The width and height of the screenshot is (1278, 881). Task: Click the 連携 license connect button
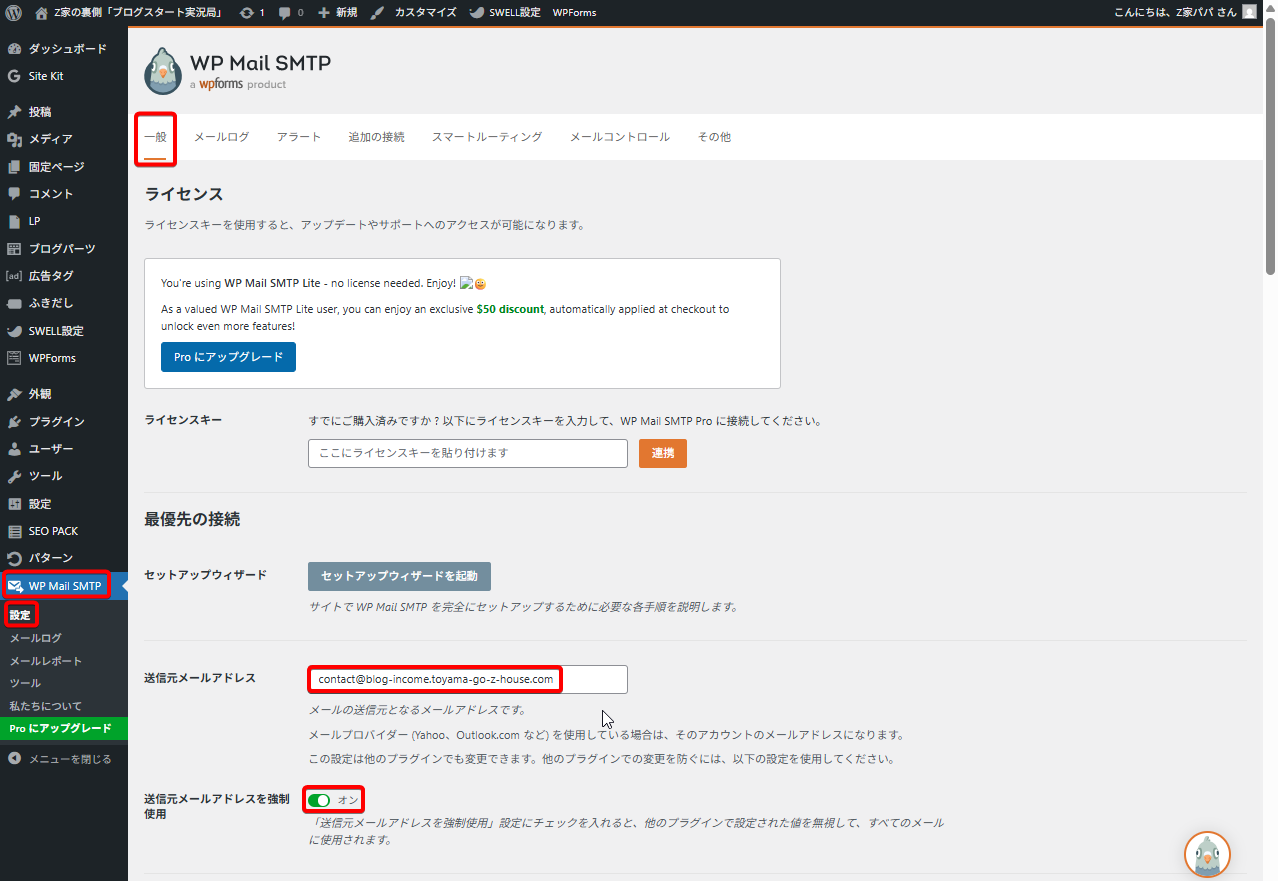(662, 453)
